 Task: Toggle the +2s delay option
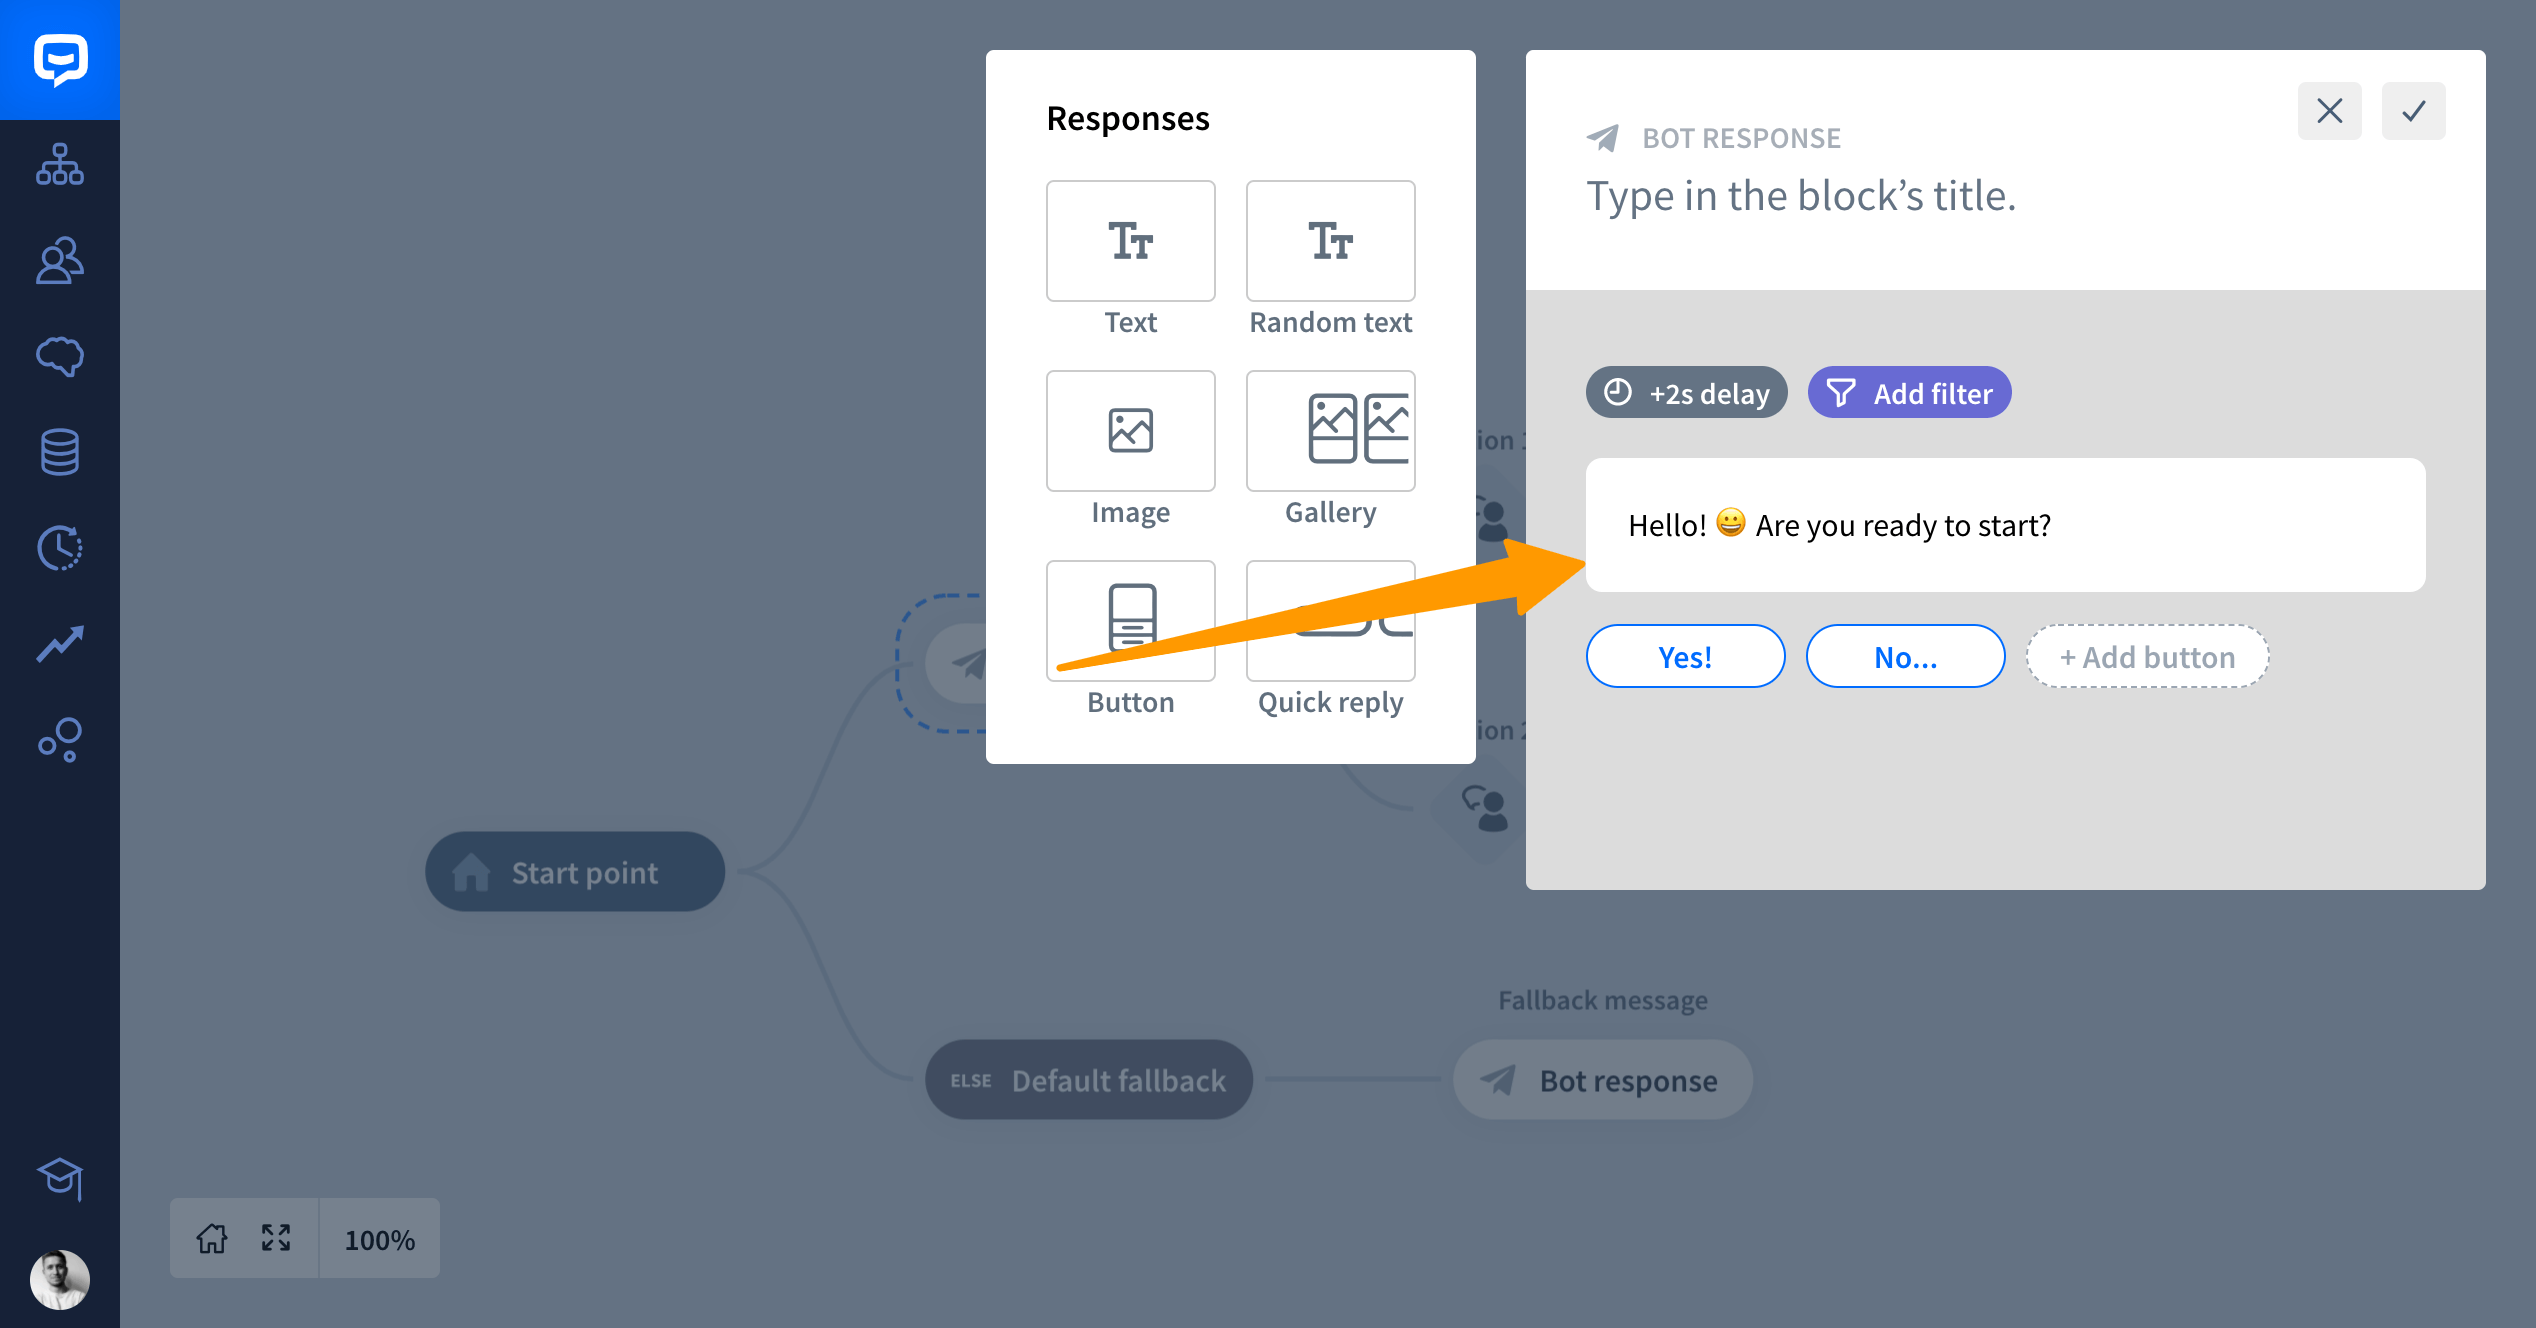[1686, 392]
